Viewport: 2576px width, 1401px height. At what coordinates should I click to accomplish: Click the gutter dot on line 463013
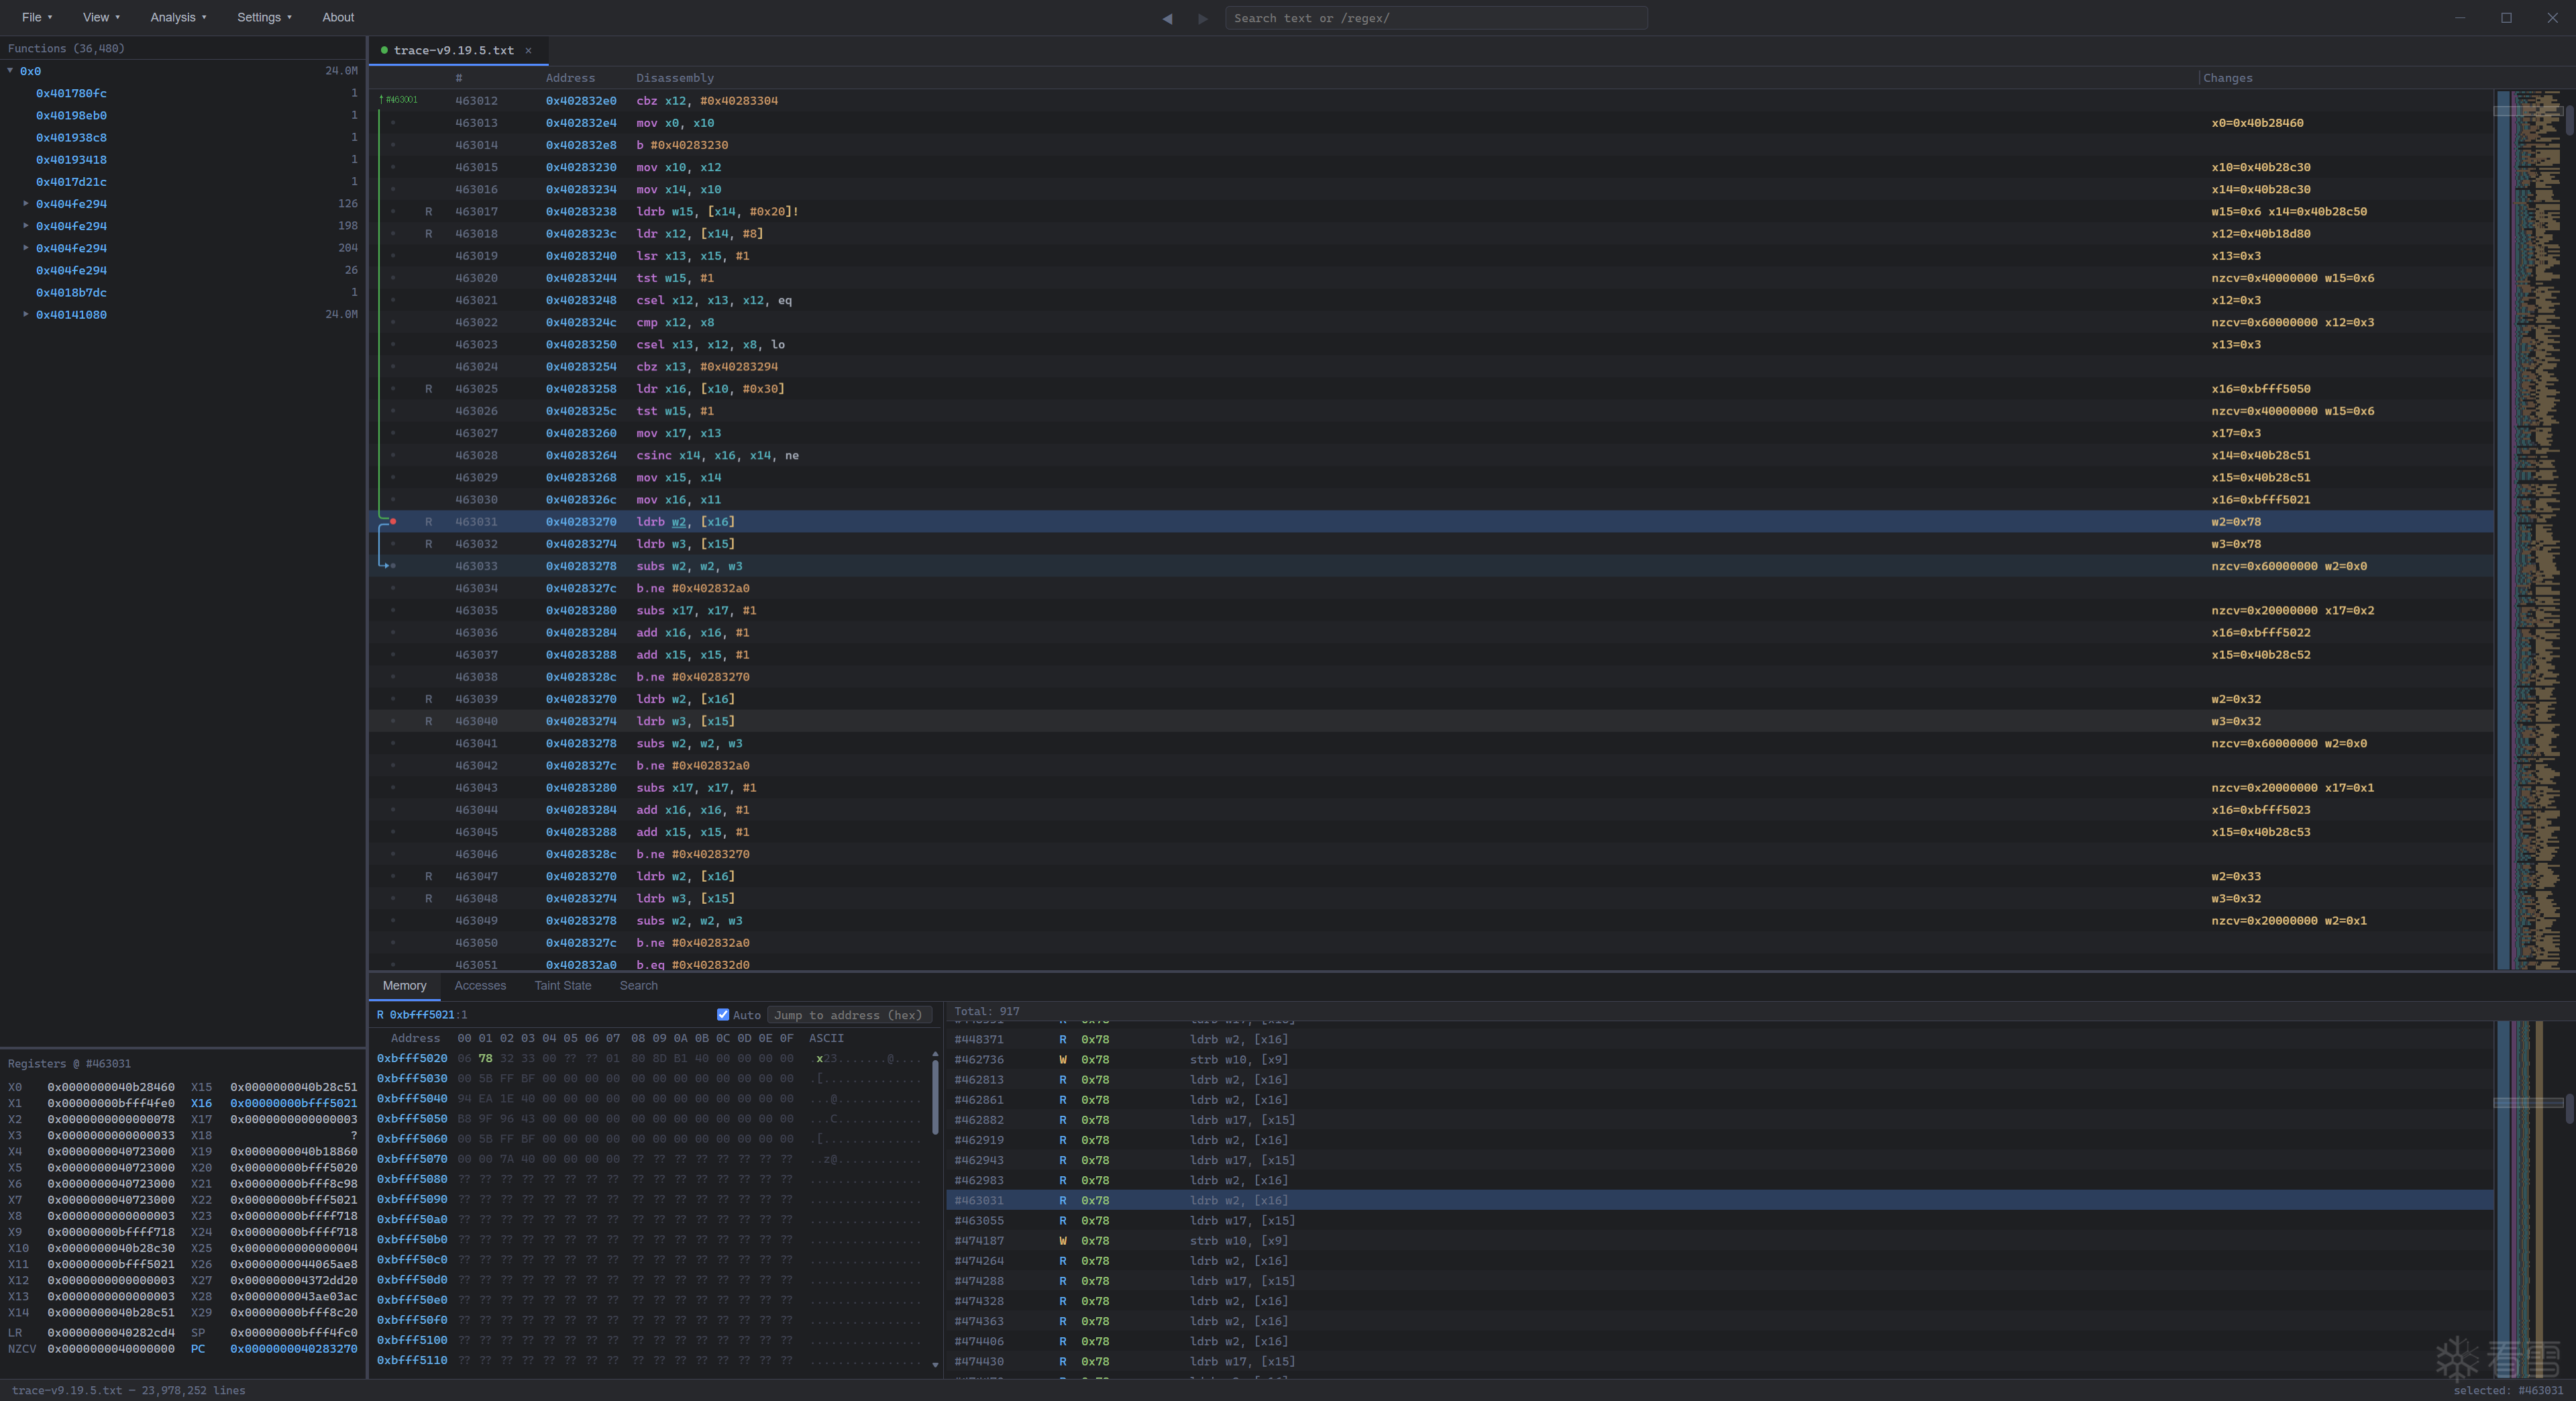click(x=393, y=123)
